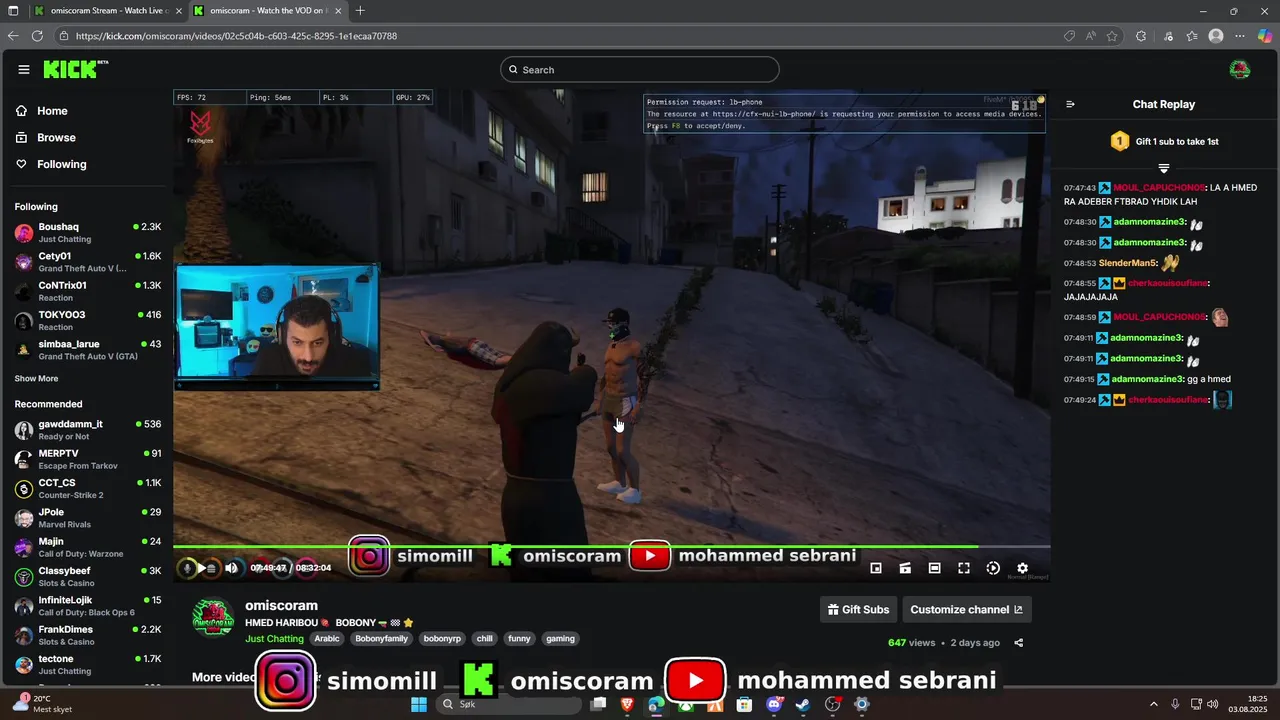Viewport: 1280px width, 720px height.
Task: Click the bobonyrp tag
Action: pos(442,639)
